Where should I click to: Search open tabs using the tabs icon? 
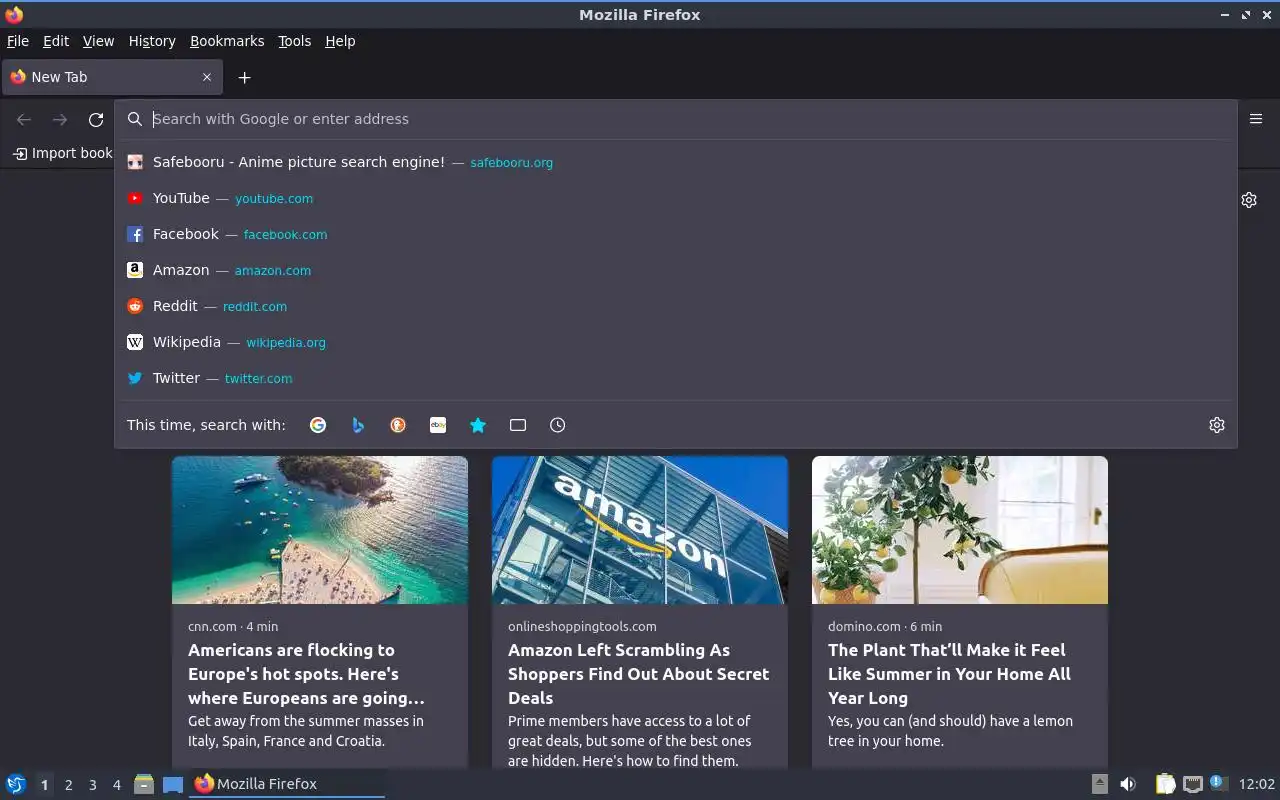[518, 425]
